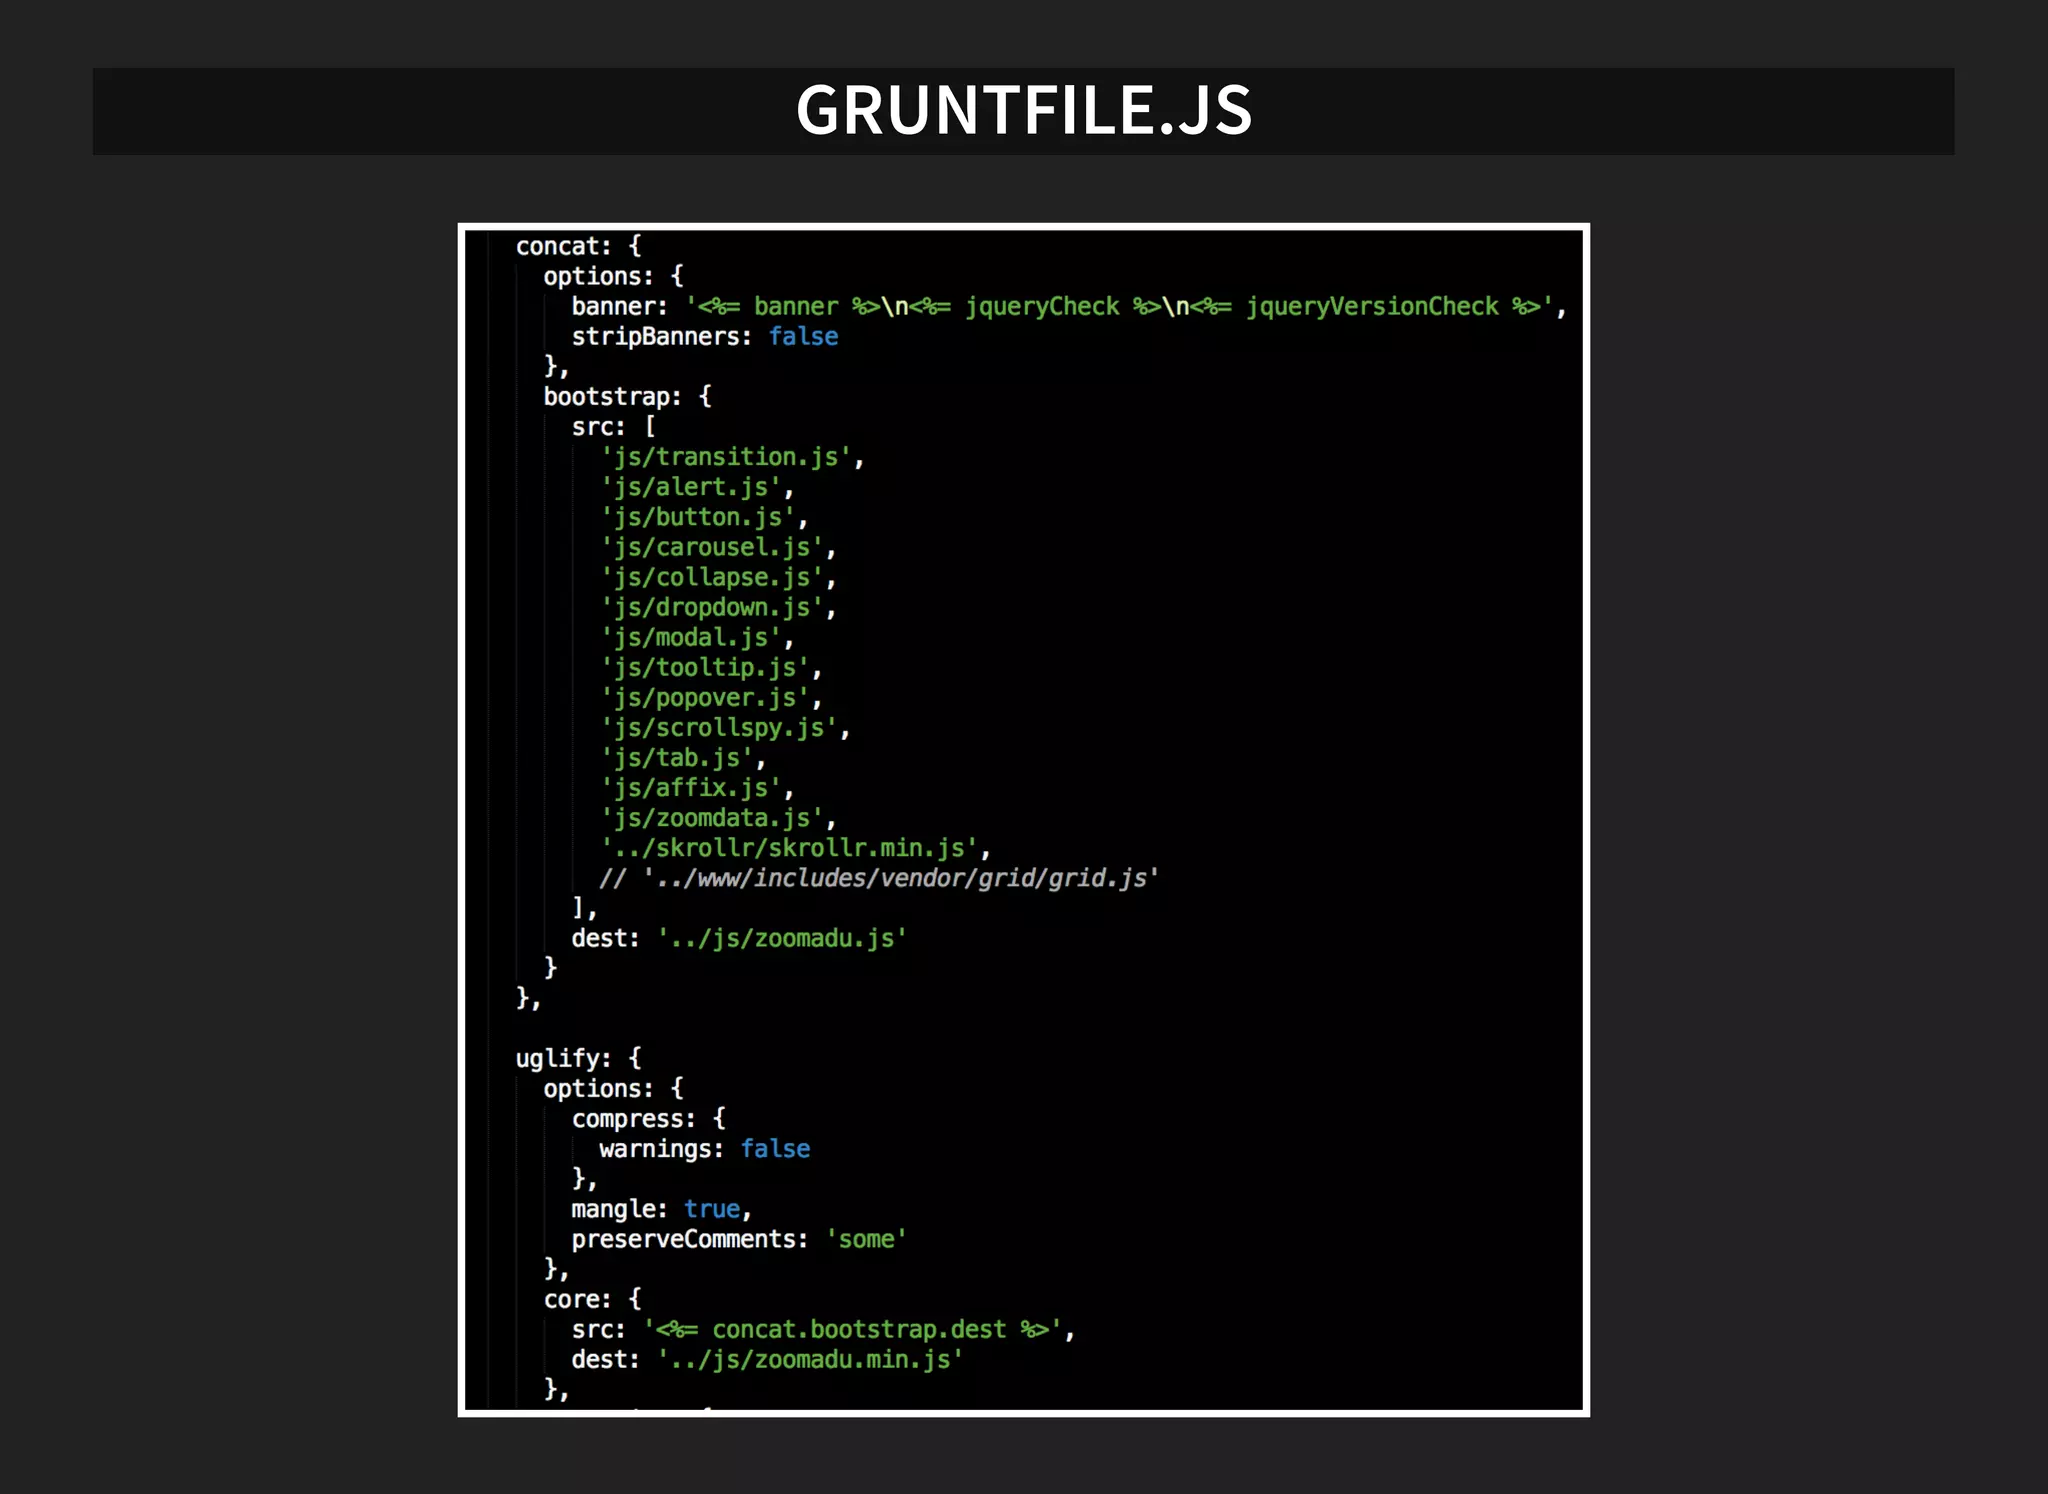2048x1494 pixels.
Task: Select 'js/zoomdata.js' entry
Action: pyautogui.click(x=718, y=818)
